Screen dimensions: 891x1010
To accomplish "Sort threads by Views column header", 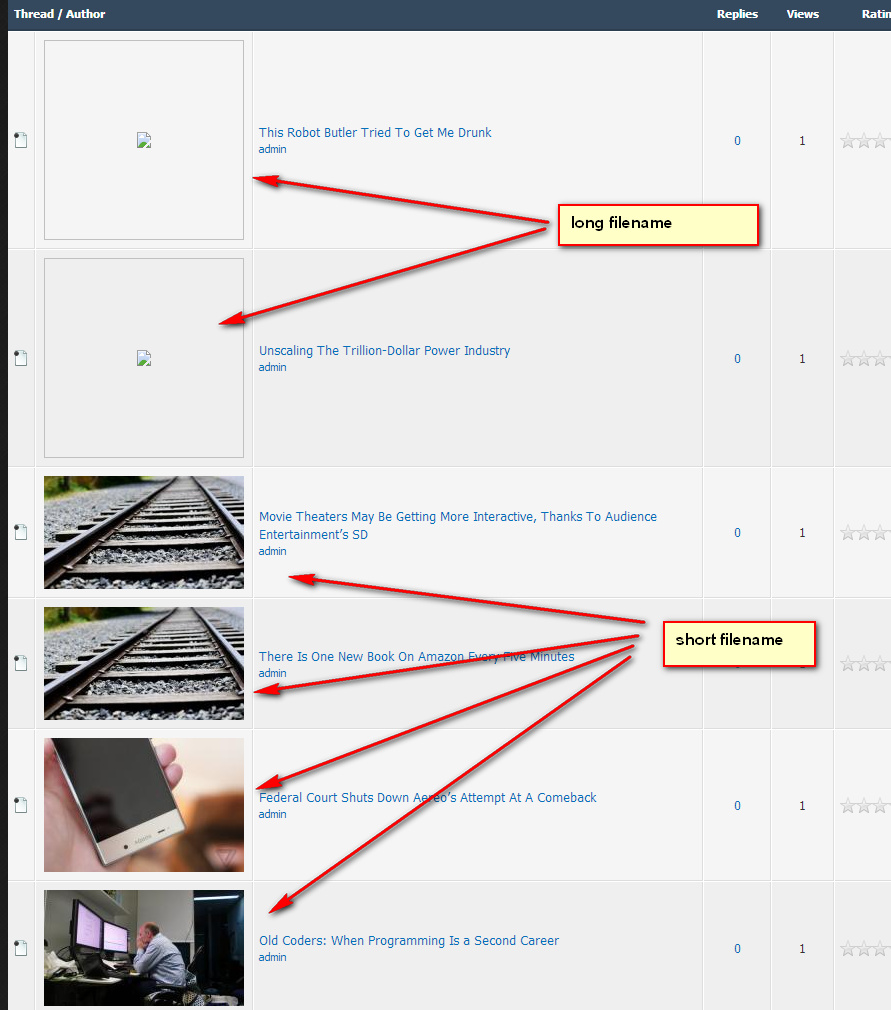I will point(802,14).
